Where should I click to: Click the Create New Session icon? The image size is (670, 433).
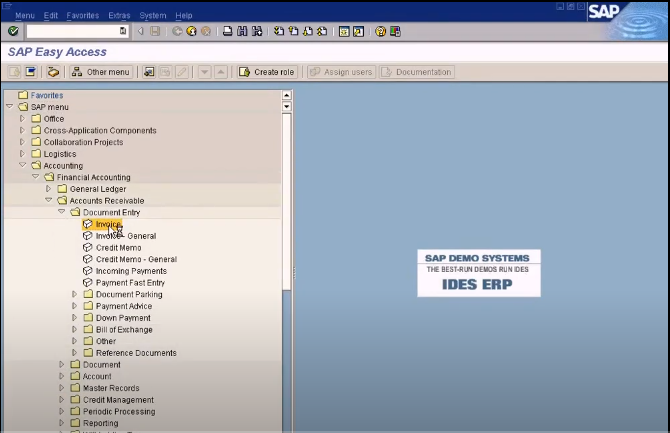(x=344, y=31)
